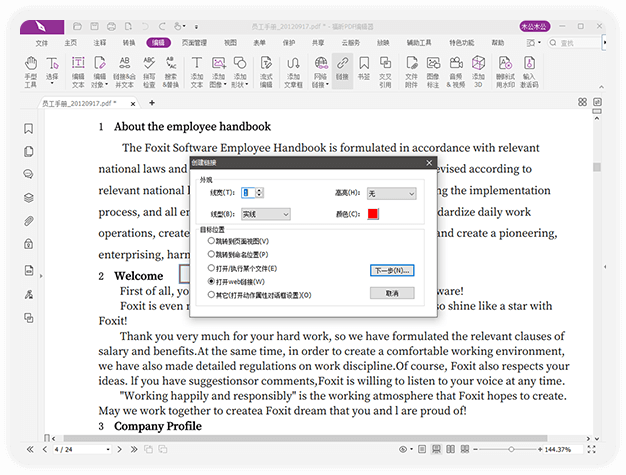Click the Add 3D (添加3D) tool
The width and height of the screenshot is (626, 475).
point(478,72)
